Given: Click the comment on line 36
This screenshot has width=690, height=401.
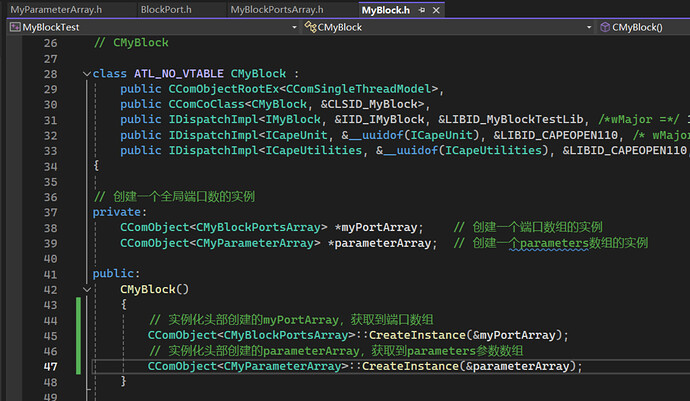Looking at the screenshot, I should pos(174,197).
